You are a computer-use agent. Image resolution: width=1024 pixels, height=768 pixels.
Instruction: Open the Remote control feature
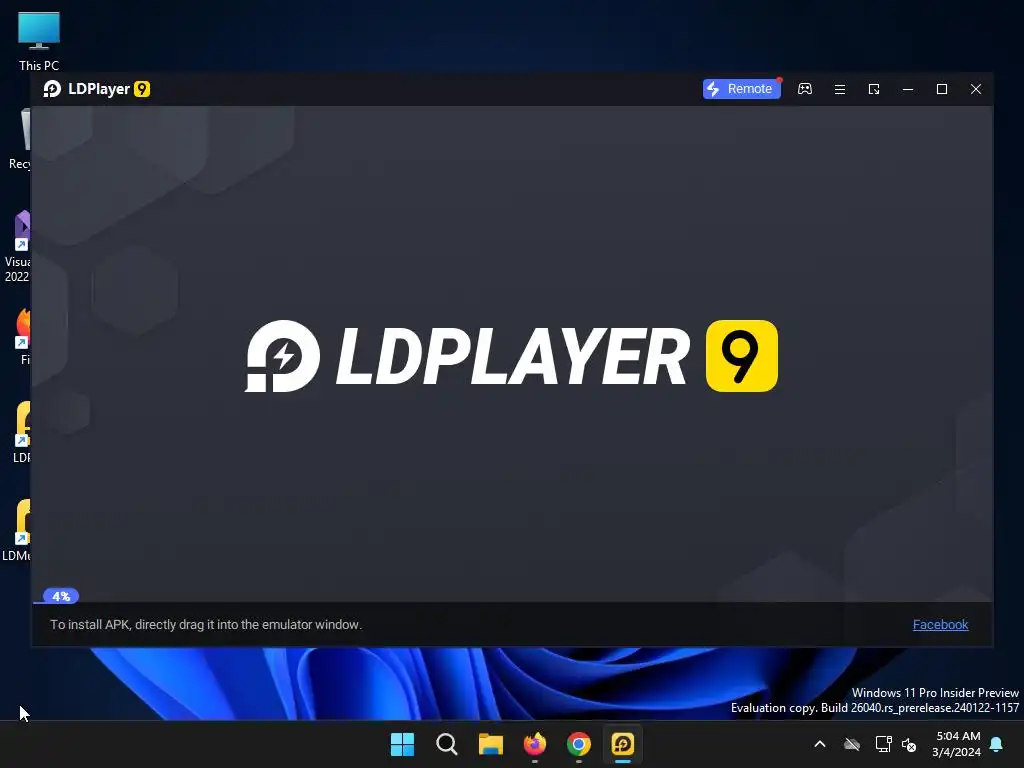click(741, 89)
